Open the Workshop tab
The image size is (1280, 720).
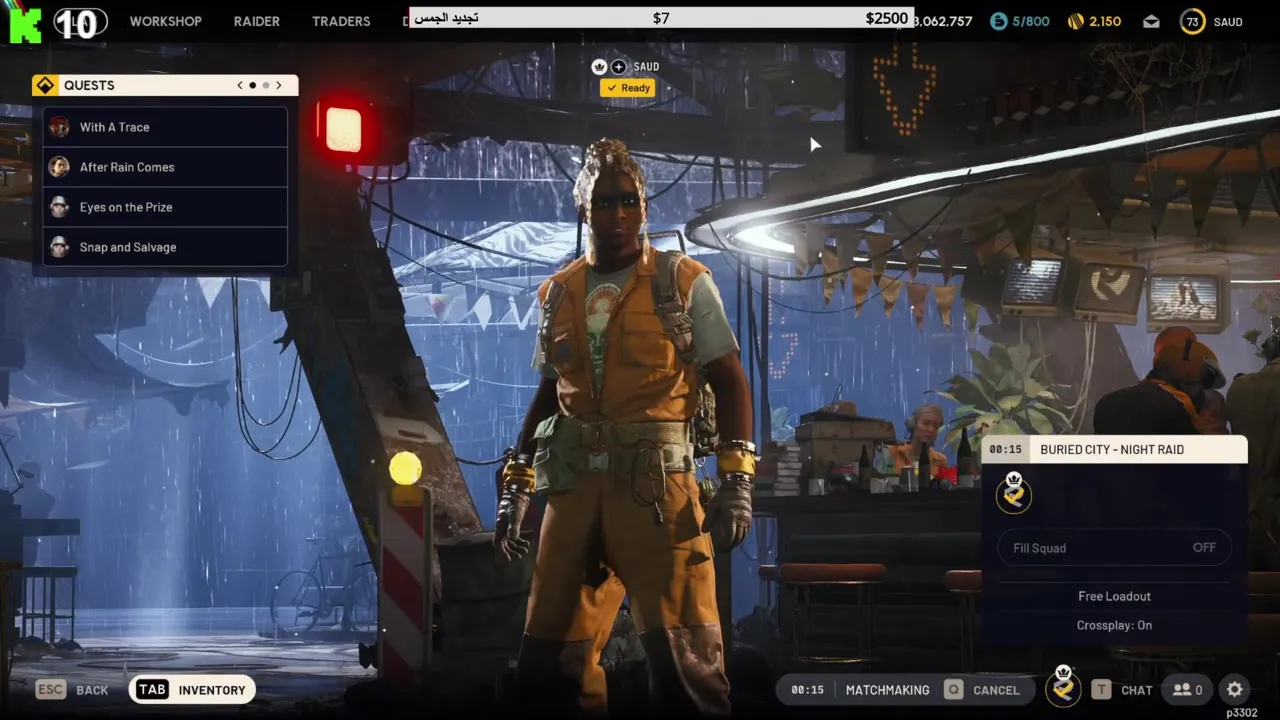[x=165, y=21]
